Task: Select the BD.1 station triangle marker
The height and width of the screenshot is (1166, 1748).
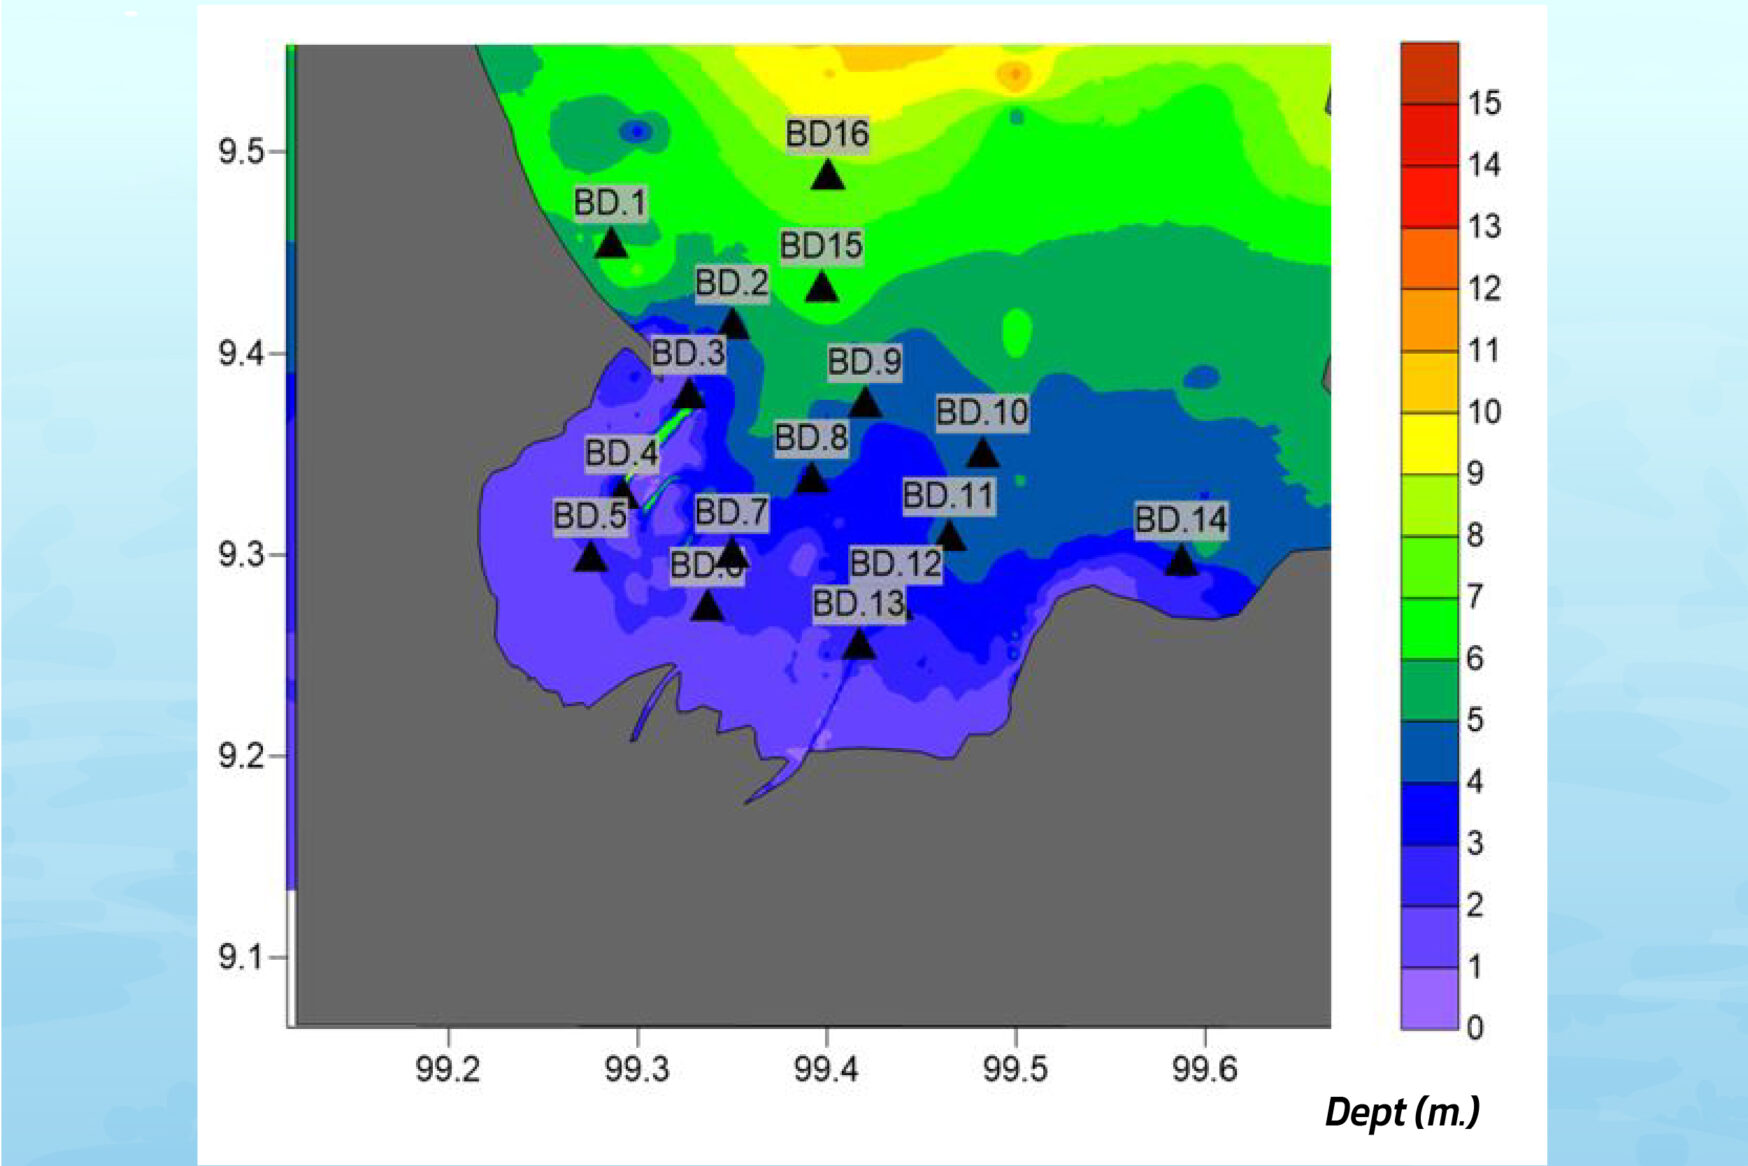Action: [611, 244]
